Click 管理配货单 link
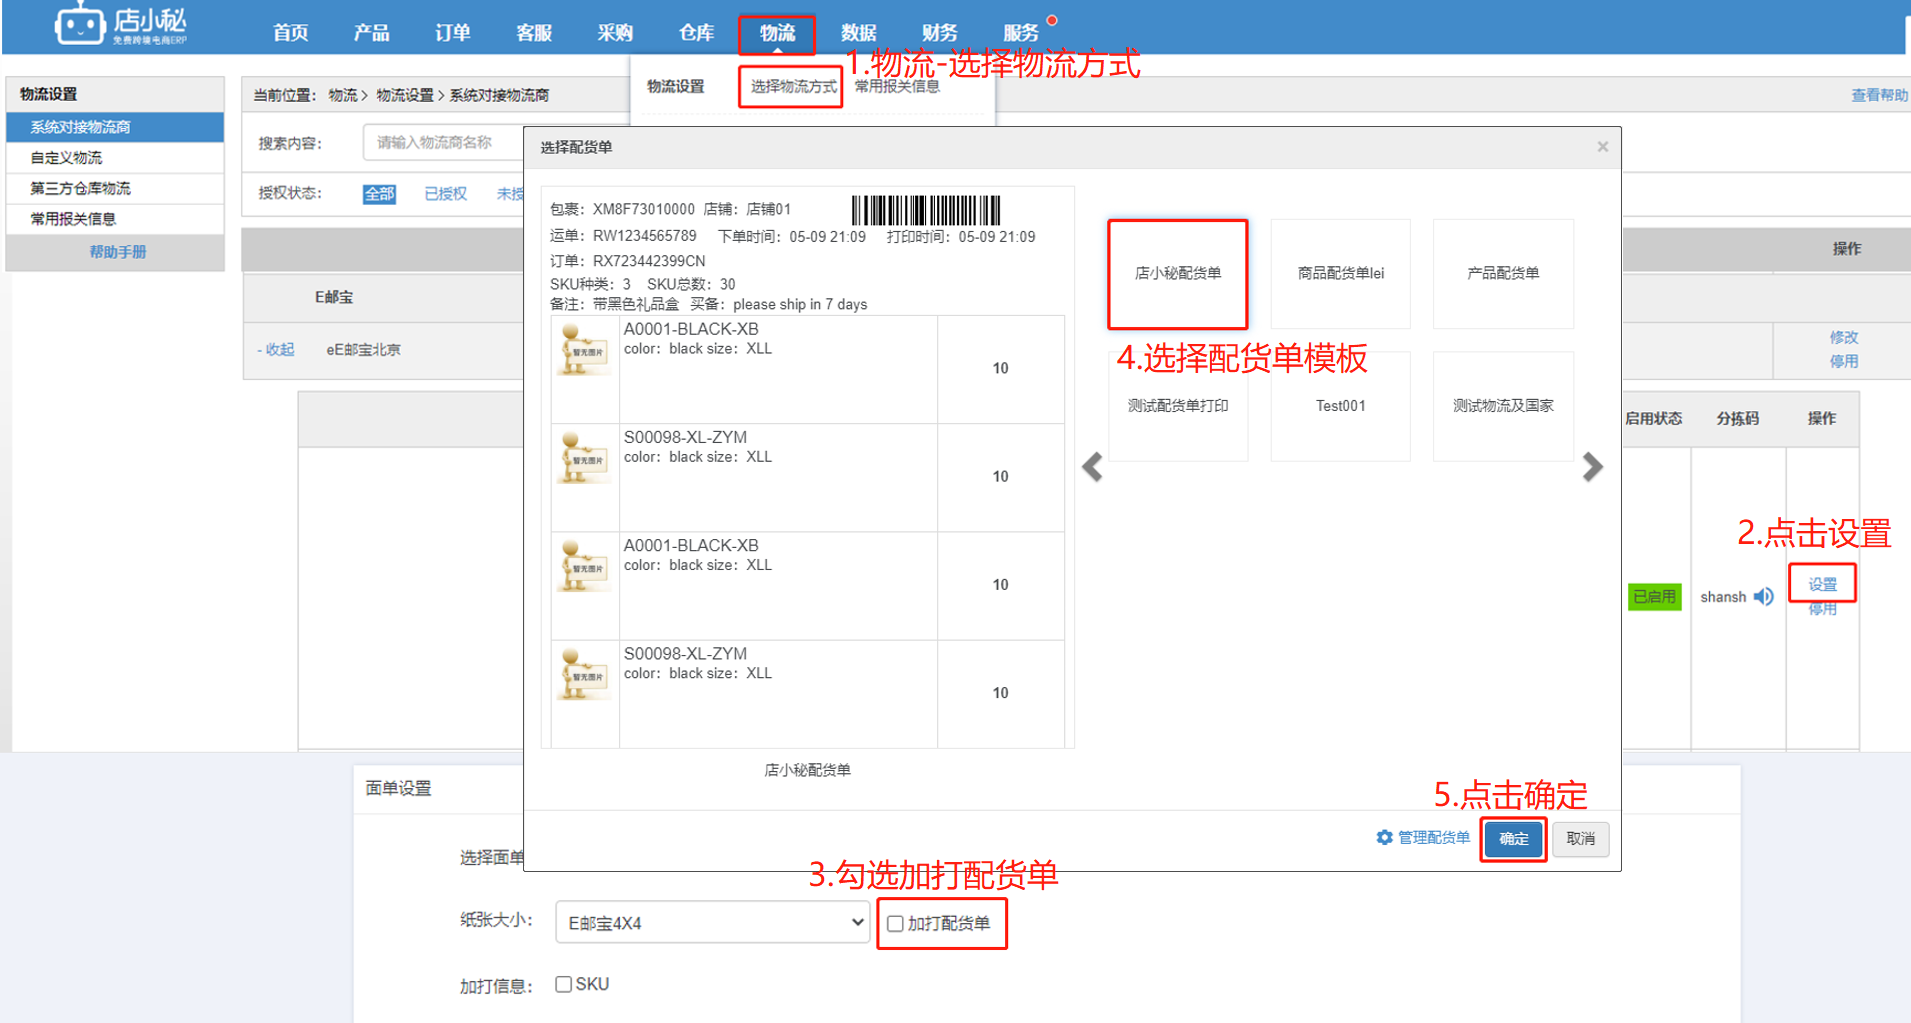The width and height of the screenshot is (1911, 1023). click(1434, 838)
